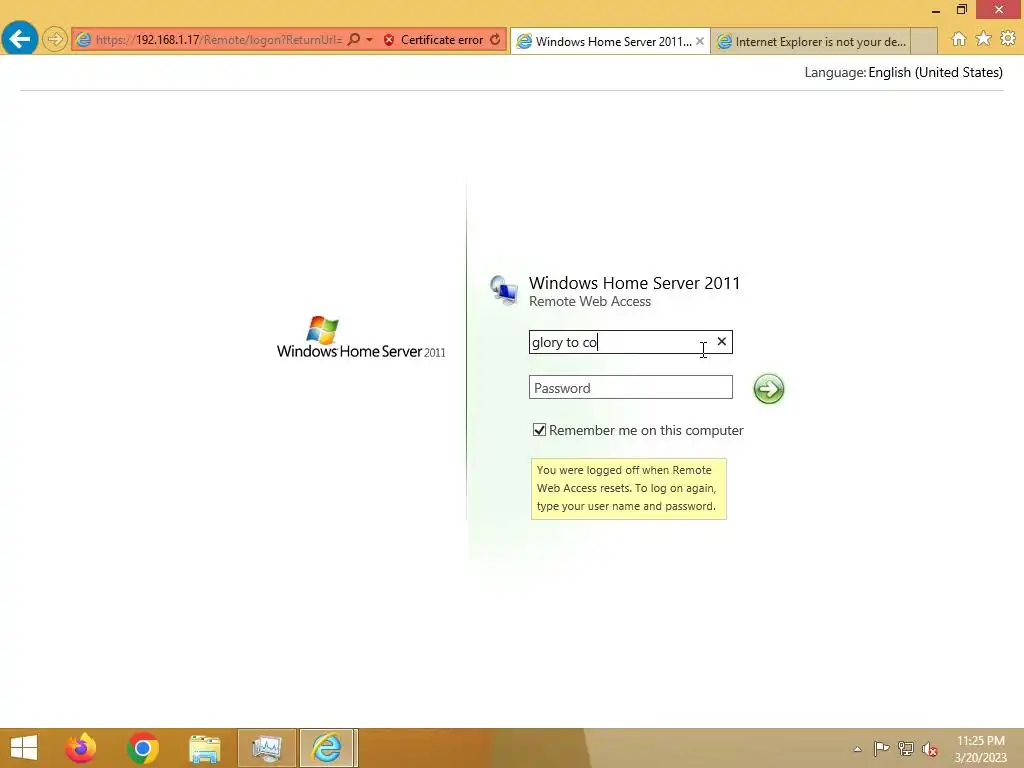Image resolution: width=1024 pixels, height=768 pixels.
Task: Close the Windows Home Server 2011 tab
Action: click(700, 41)
